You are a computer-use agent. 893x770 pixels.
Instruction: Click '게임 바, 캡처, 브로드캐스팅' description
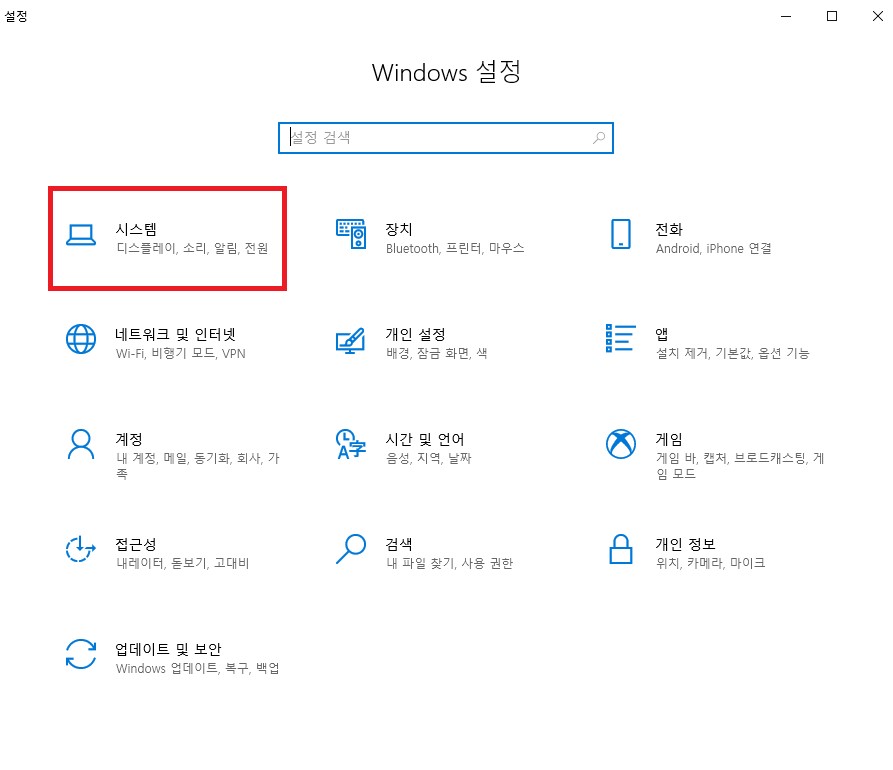[740, 466]
